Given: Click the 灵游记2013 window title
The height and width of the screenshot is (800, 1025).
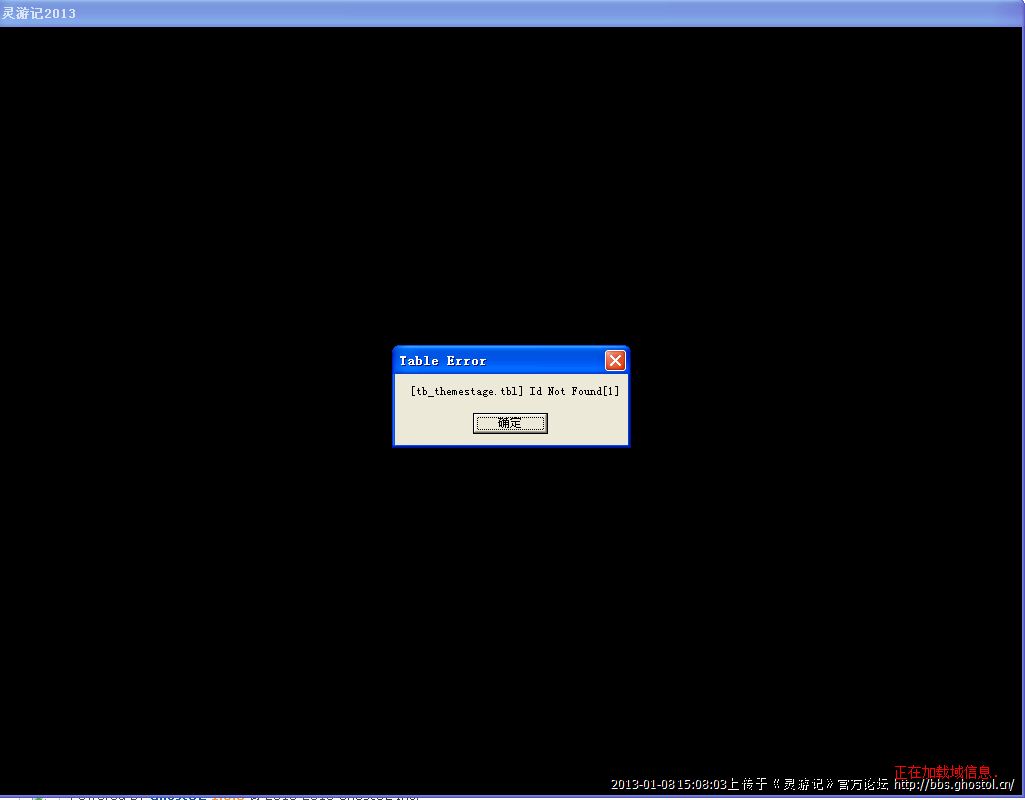Looking at the screenshot, I should pyautogui.click(x=38, y=13).
